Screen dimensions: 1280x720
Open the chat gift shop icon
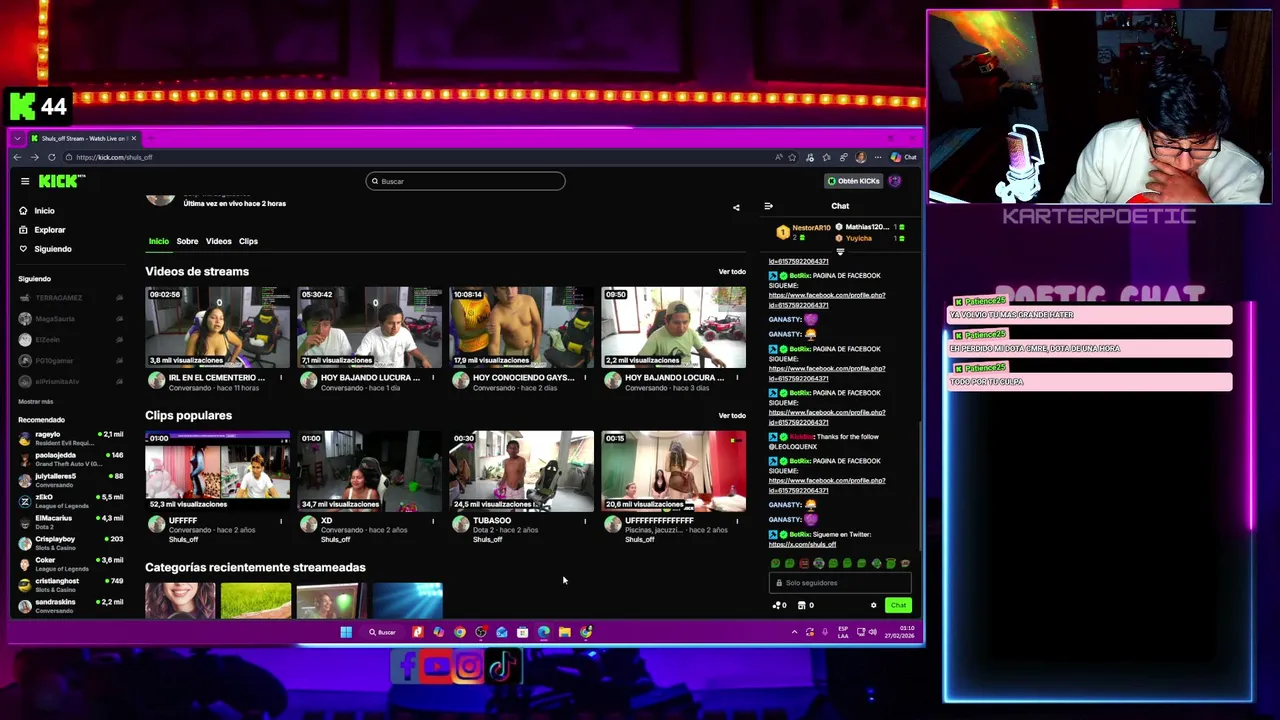(x=801, y=605)
